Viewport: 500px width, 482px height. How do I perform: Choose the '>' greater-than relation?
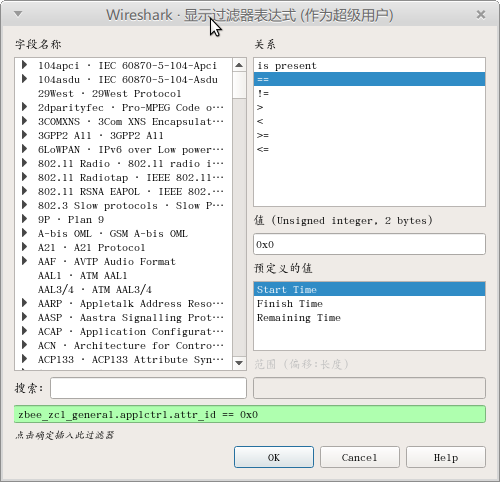pos(369,107)
